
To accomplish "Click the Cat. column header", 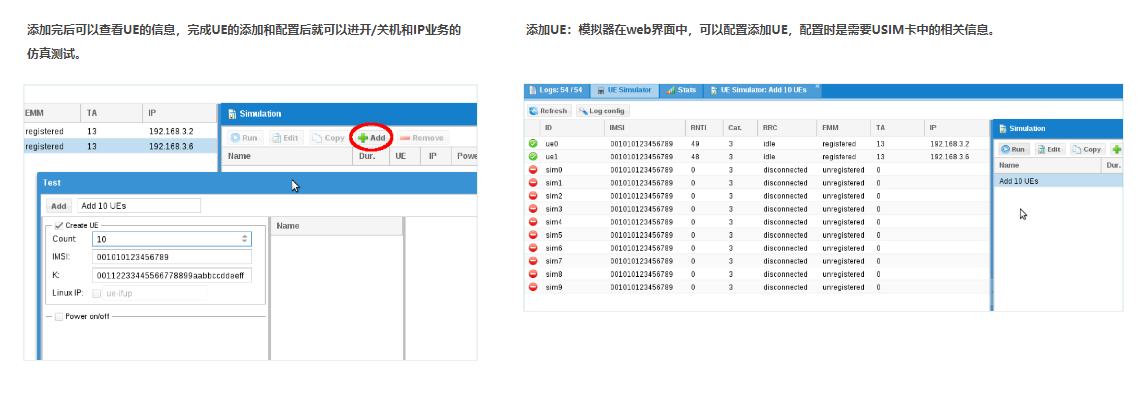I will tap(740, 127).
